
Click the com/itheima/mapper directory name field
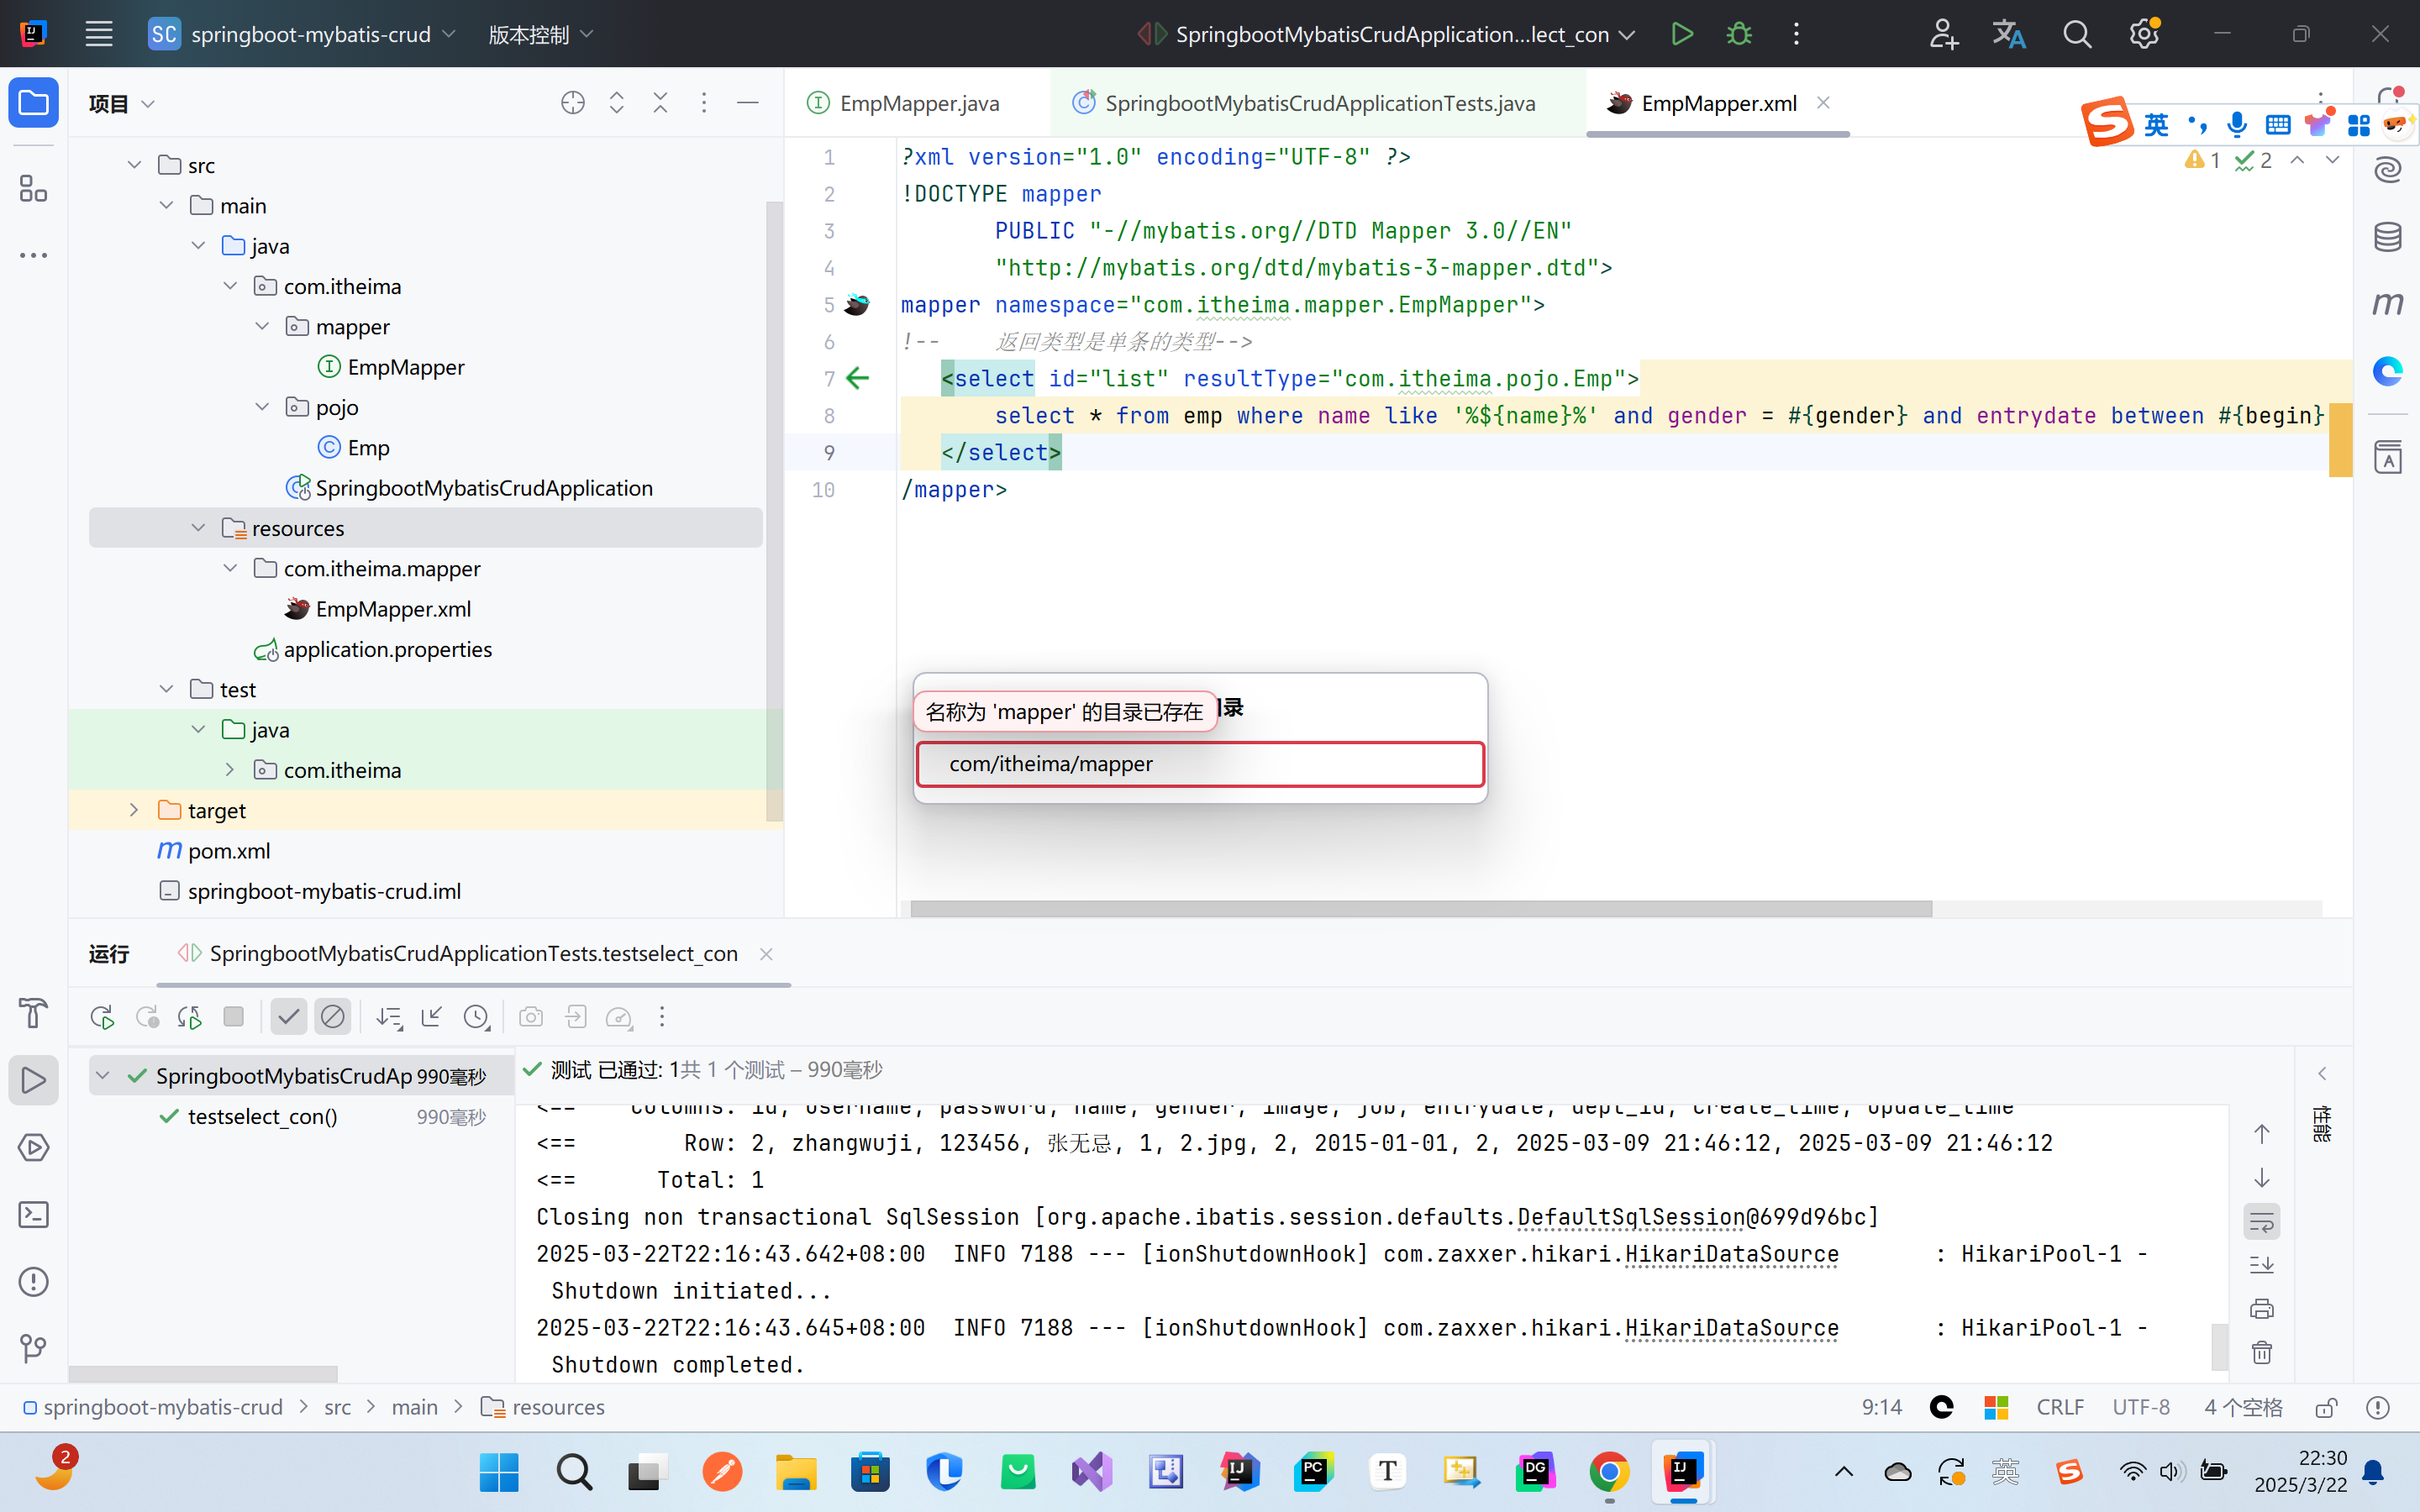[x=1200, y=764]
